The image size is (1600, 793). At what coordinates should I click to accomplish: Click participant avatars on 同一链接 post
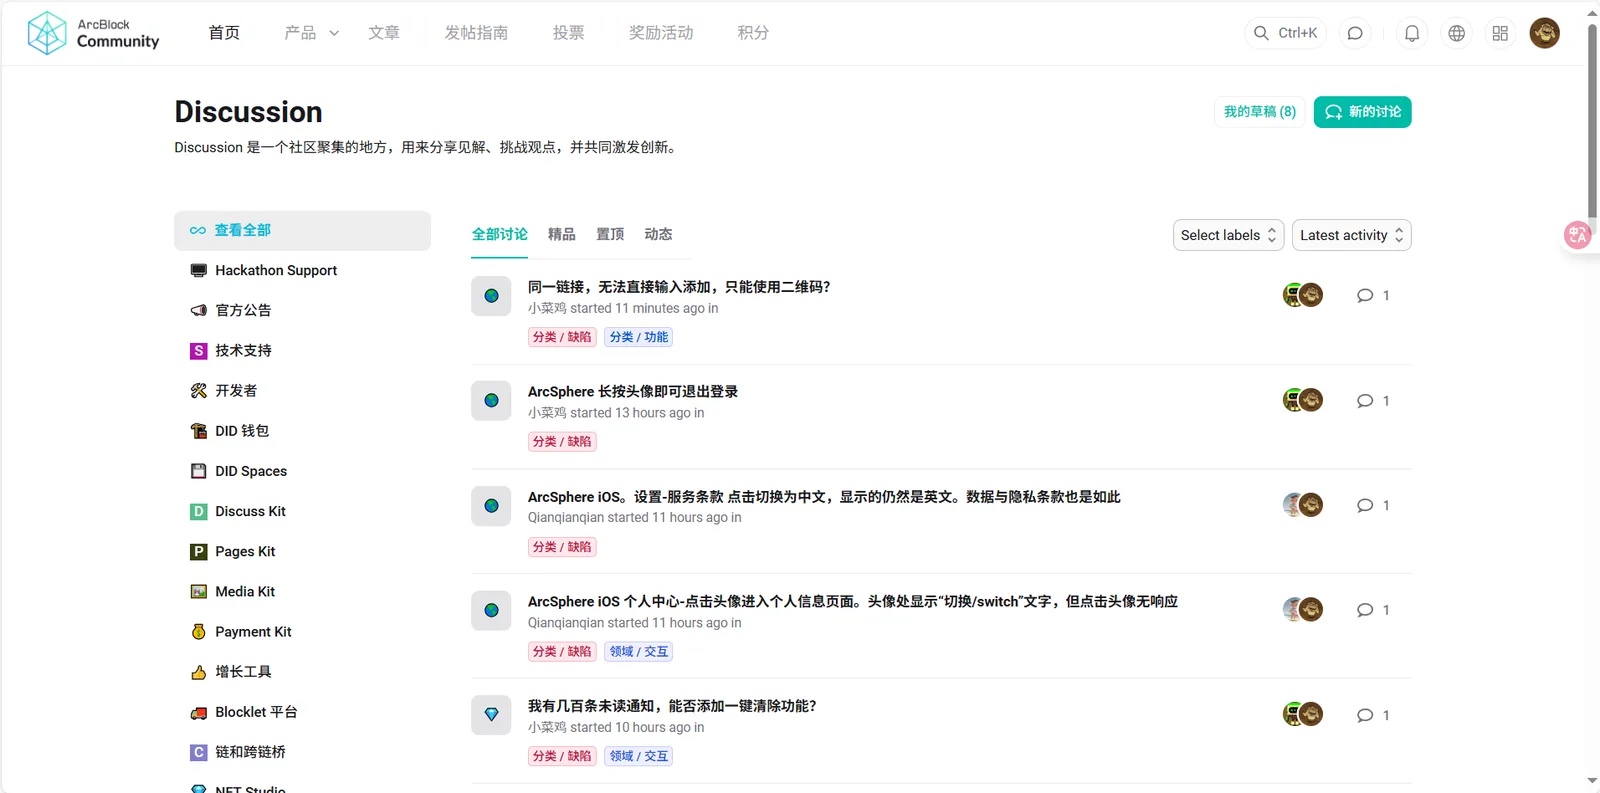tap(1303, 295)
